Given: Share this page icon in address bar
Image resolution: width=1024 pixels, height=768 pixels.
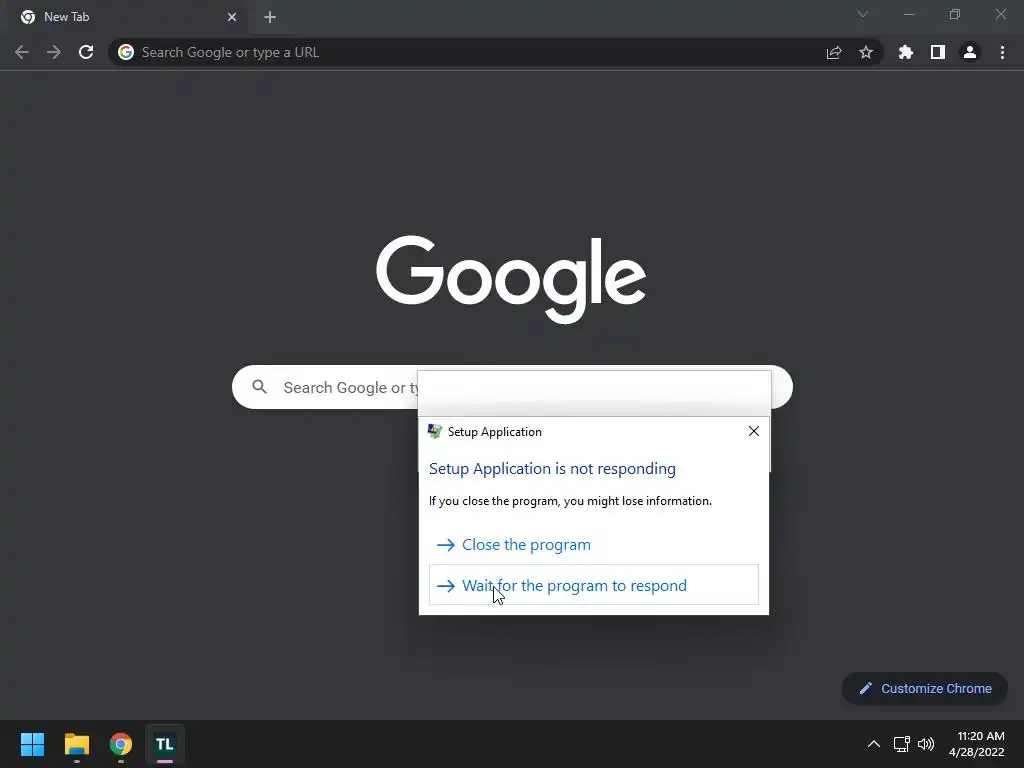Looking at the screenshot, I should tap(834, 52).
